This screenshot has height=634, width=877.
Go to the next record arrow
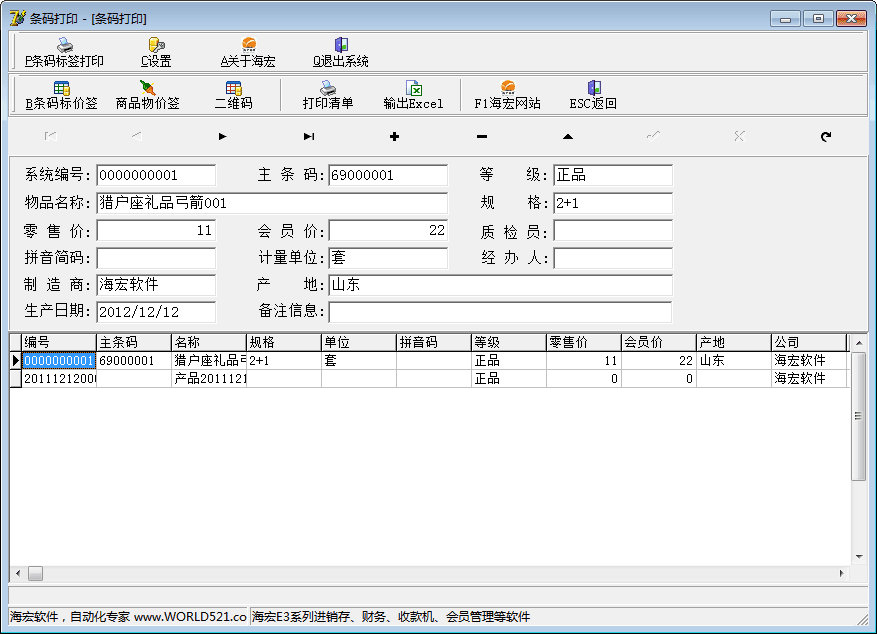point(222,136)
